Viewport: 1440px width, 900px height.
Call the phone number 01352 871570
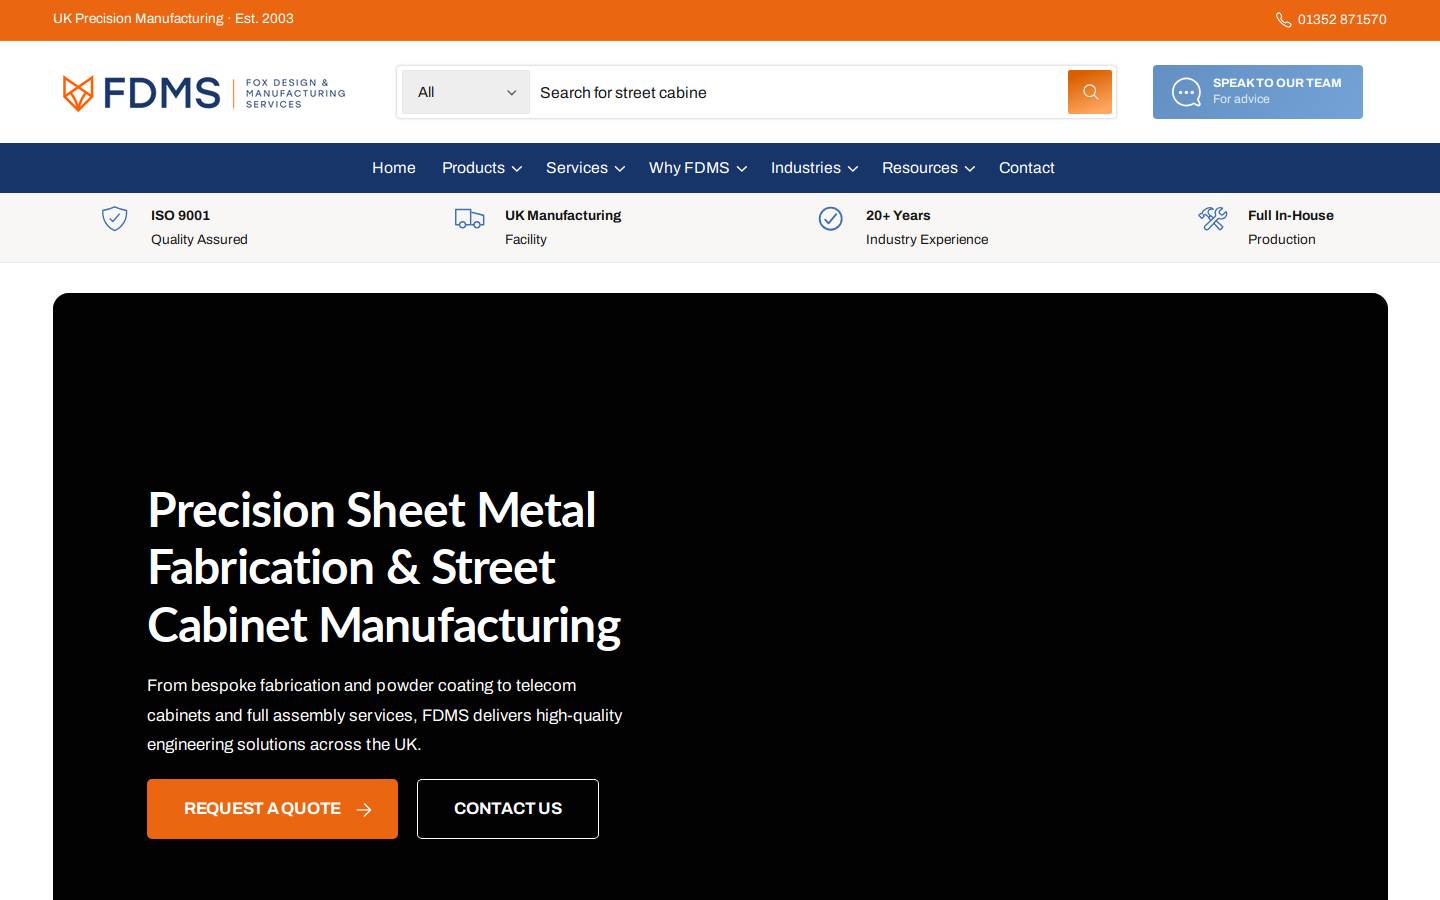click(1342, 20)
